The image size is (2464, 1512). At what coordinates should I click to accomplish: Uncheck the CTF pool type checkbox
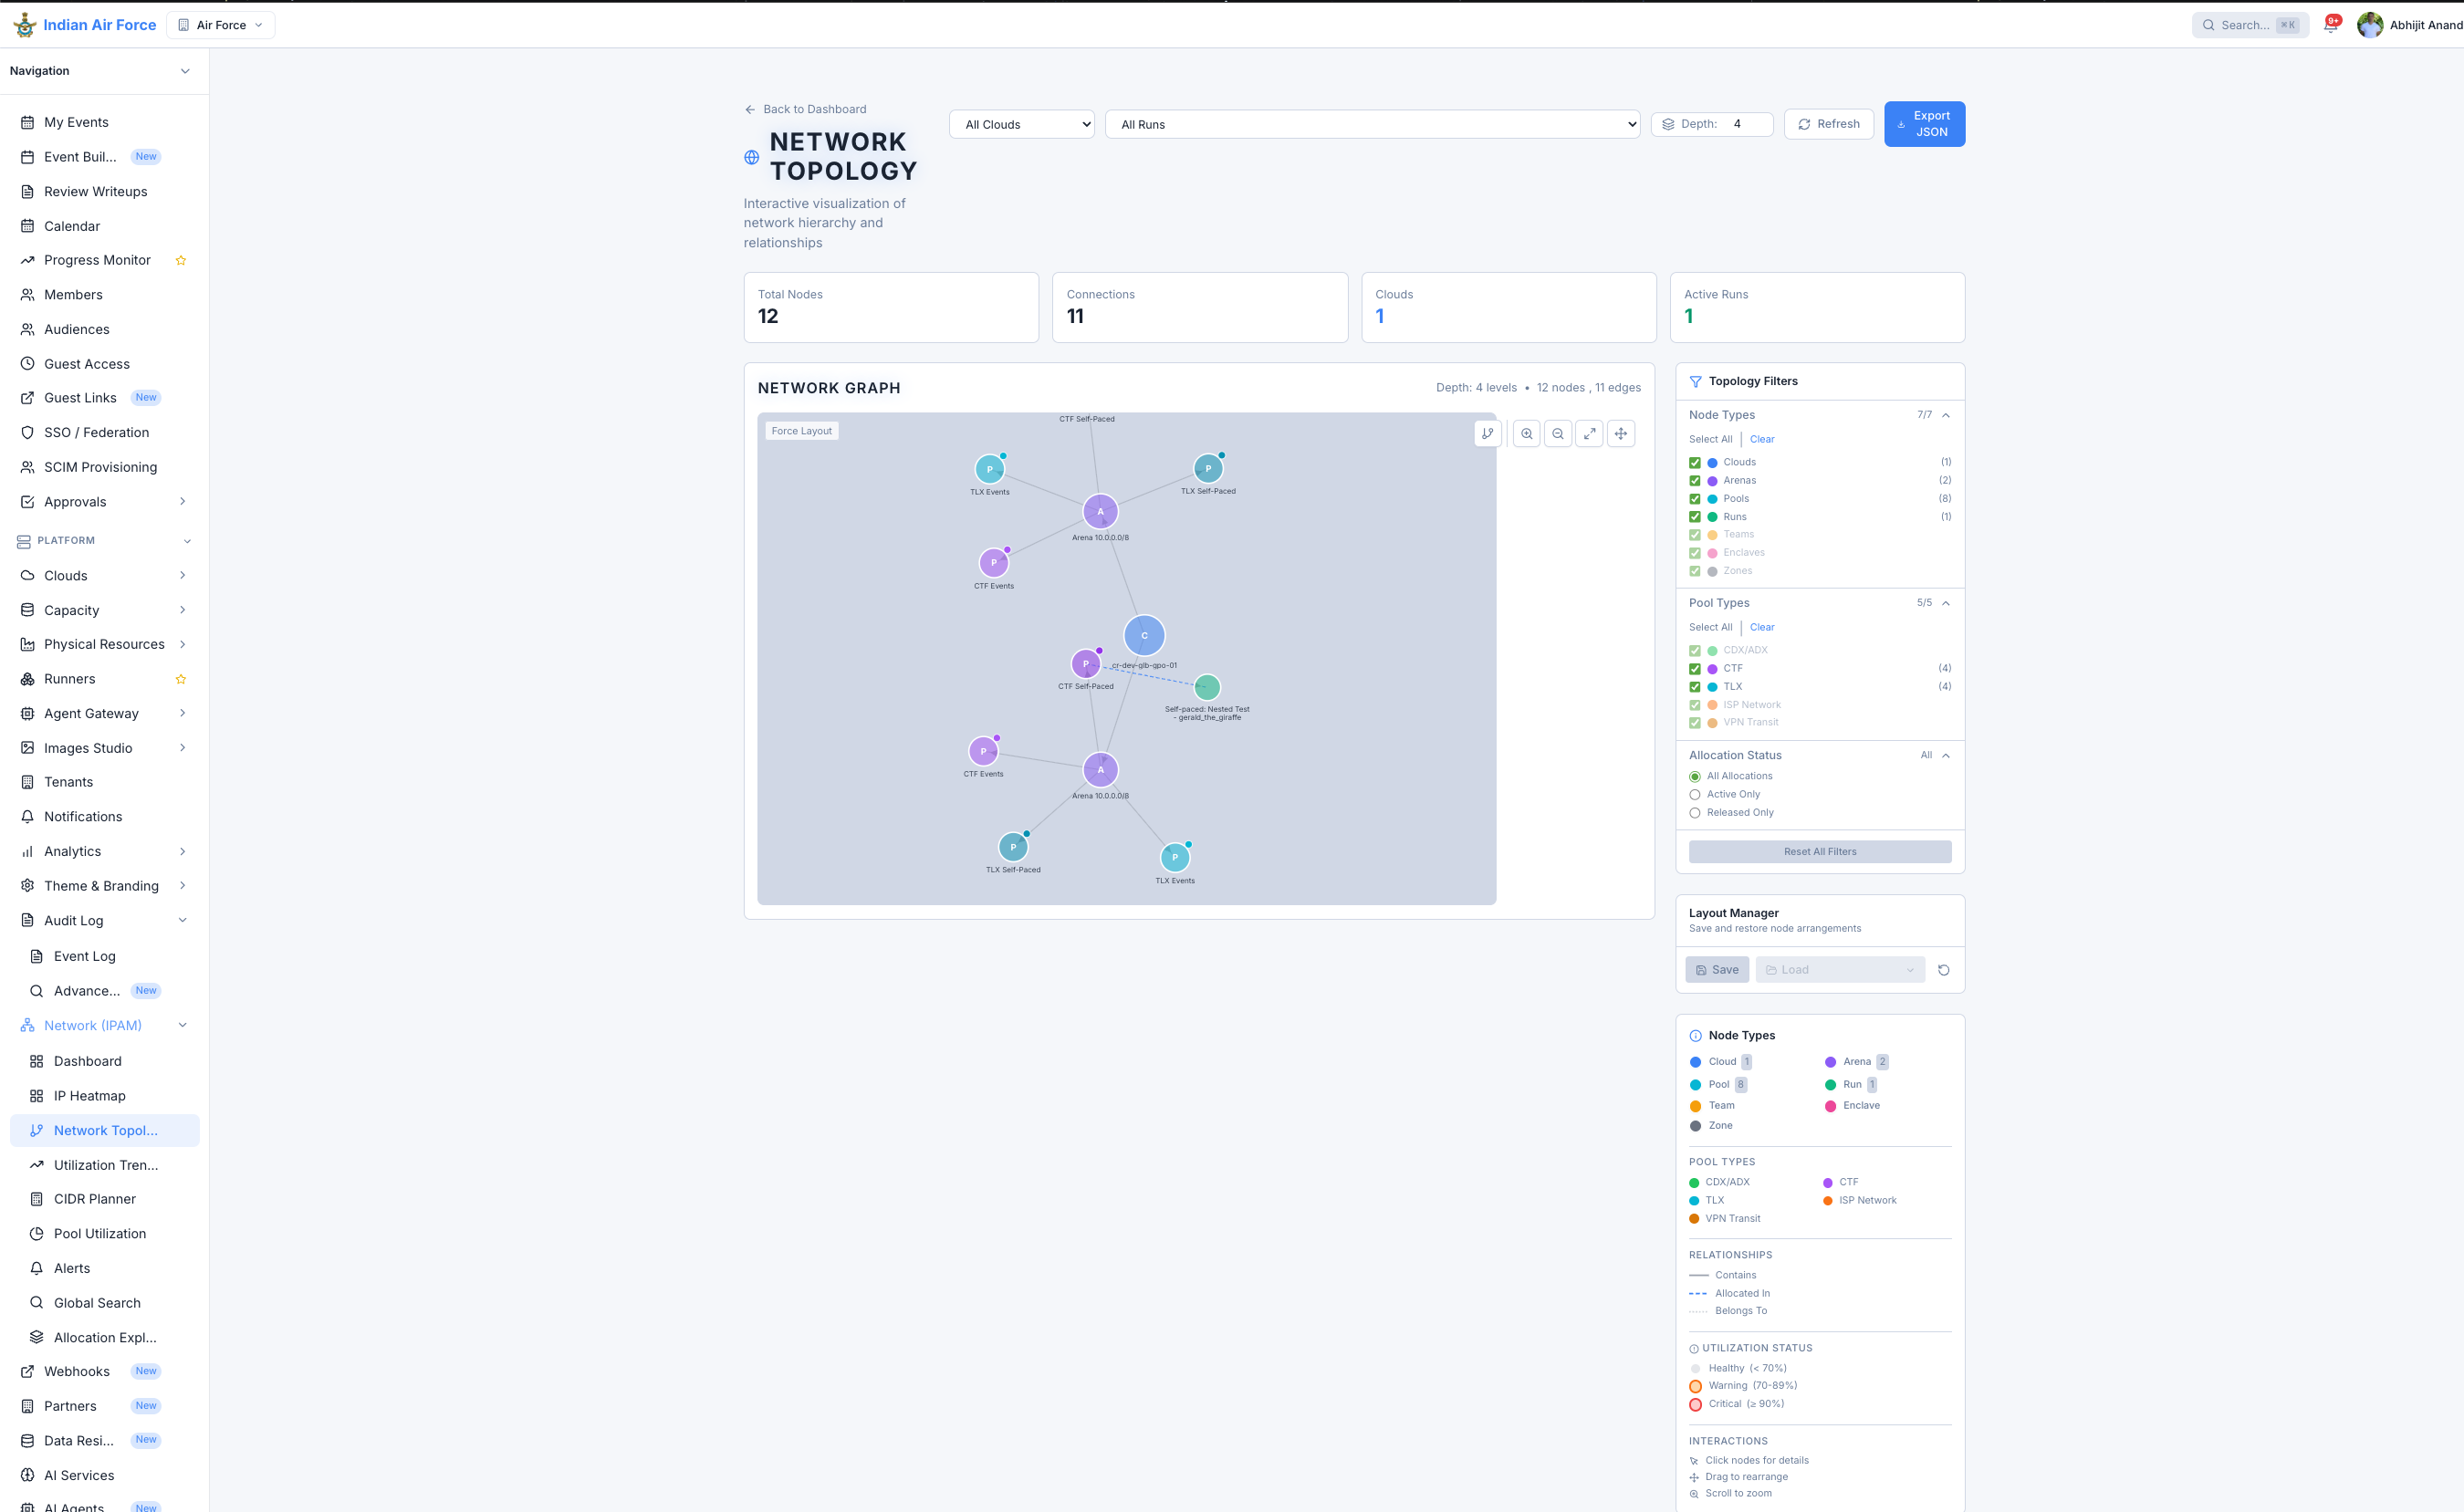coord(1694,669)
